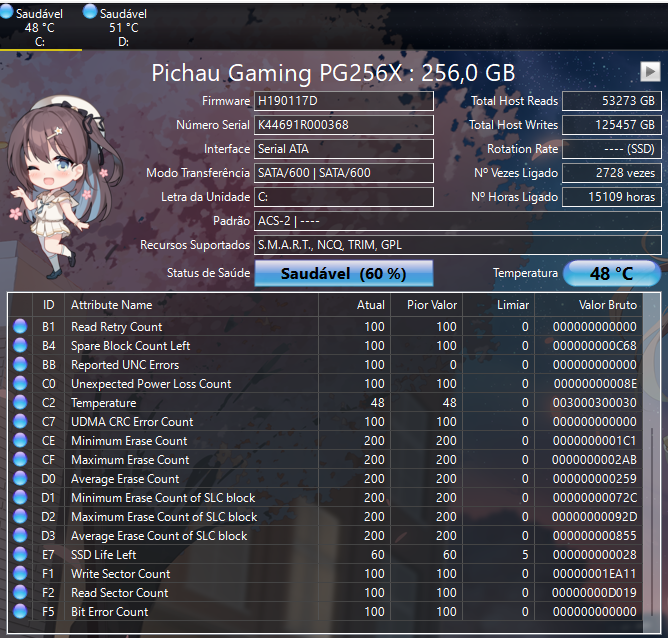Image resolution: width=668 pixels, height=638 pixels.
Task: Click the Atual column header
Action: point(354,305)
